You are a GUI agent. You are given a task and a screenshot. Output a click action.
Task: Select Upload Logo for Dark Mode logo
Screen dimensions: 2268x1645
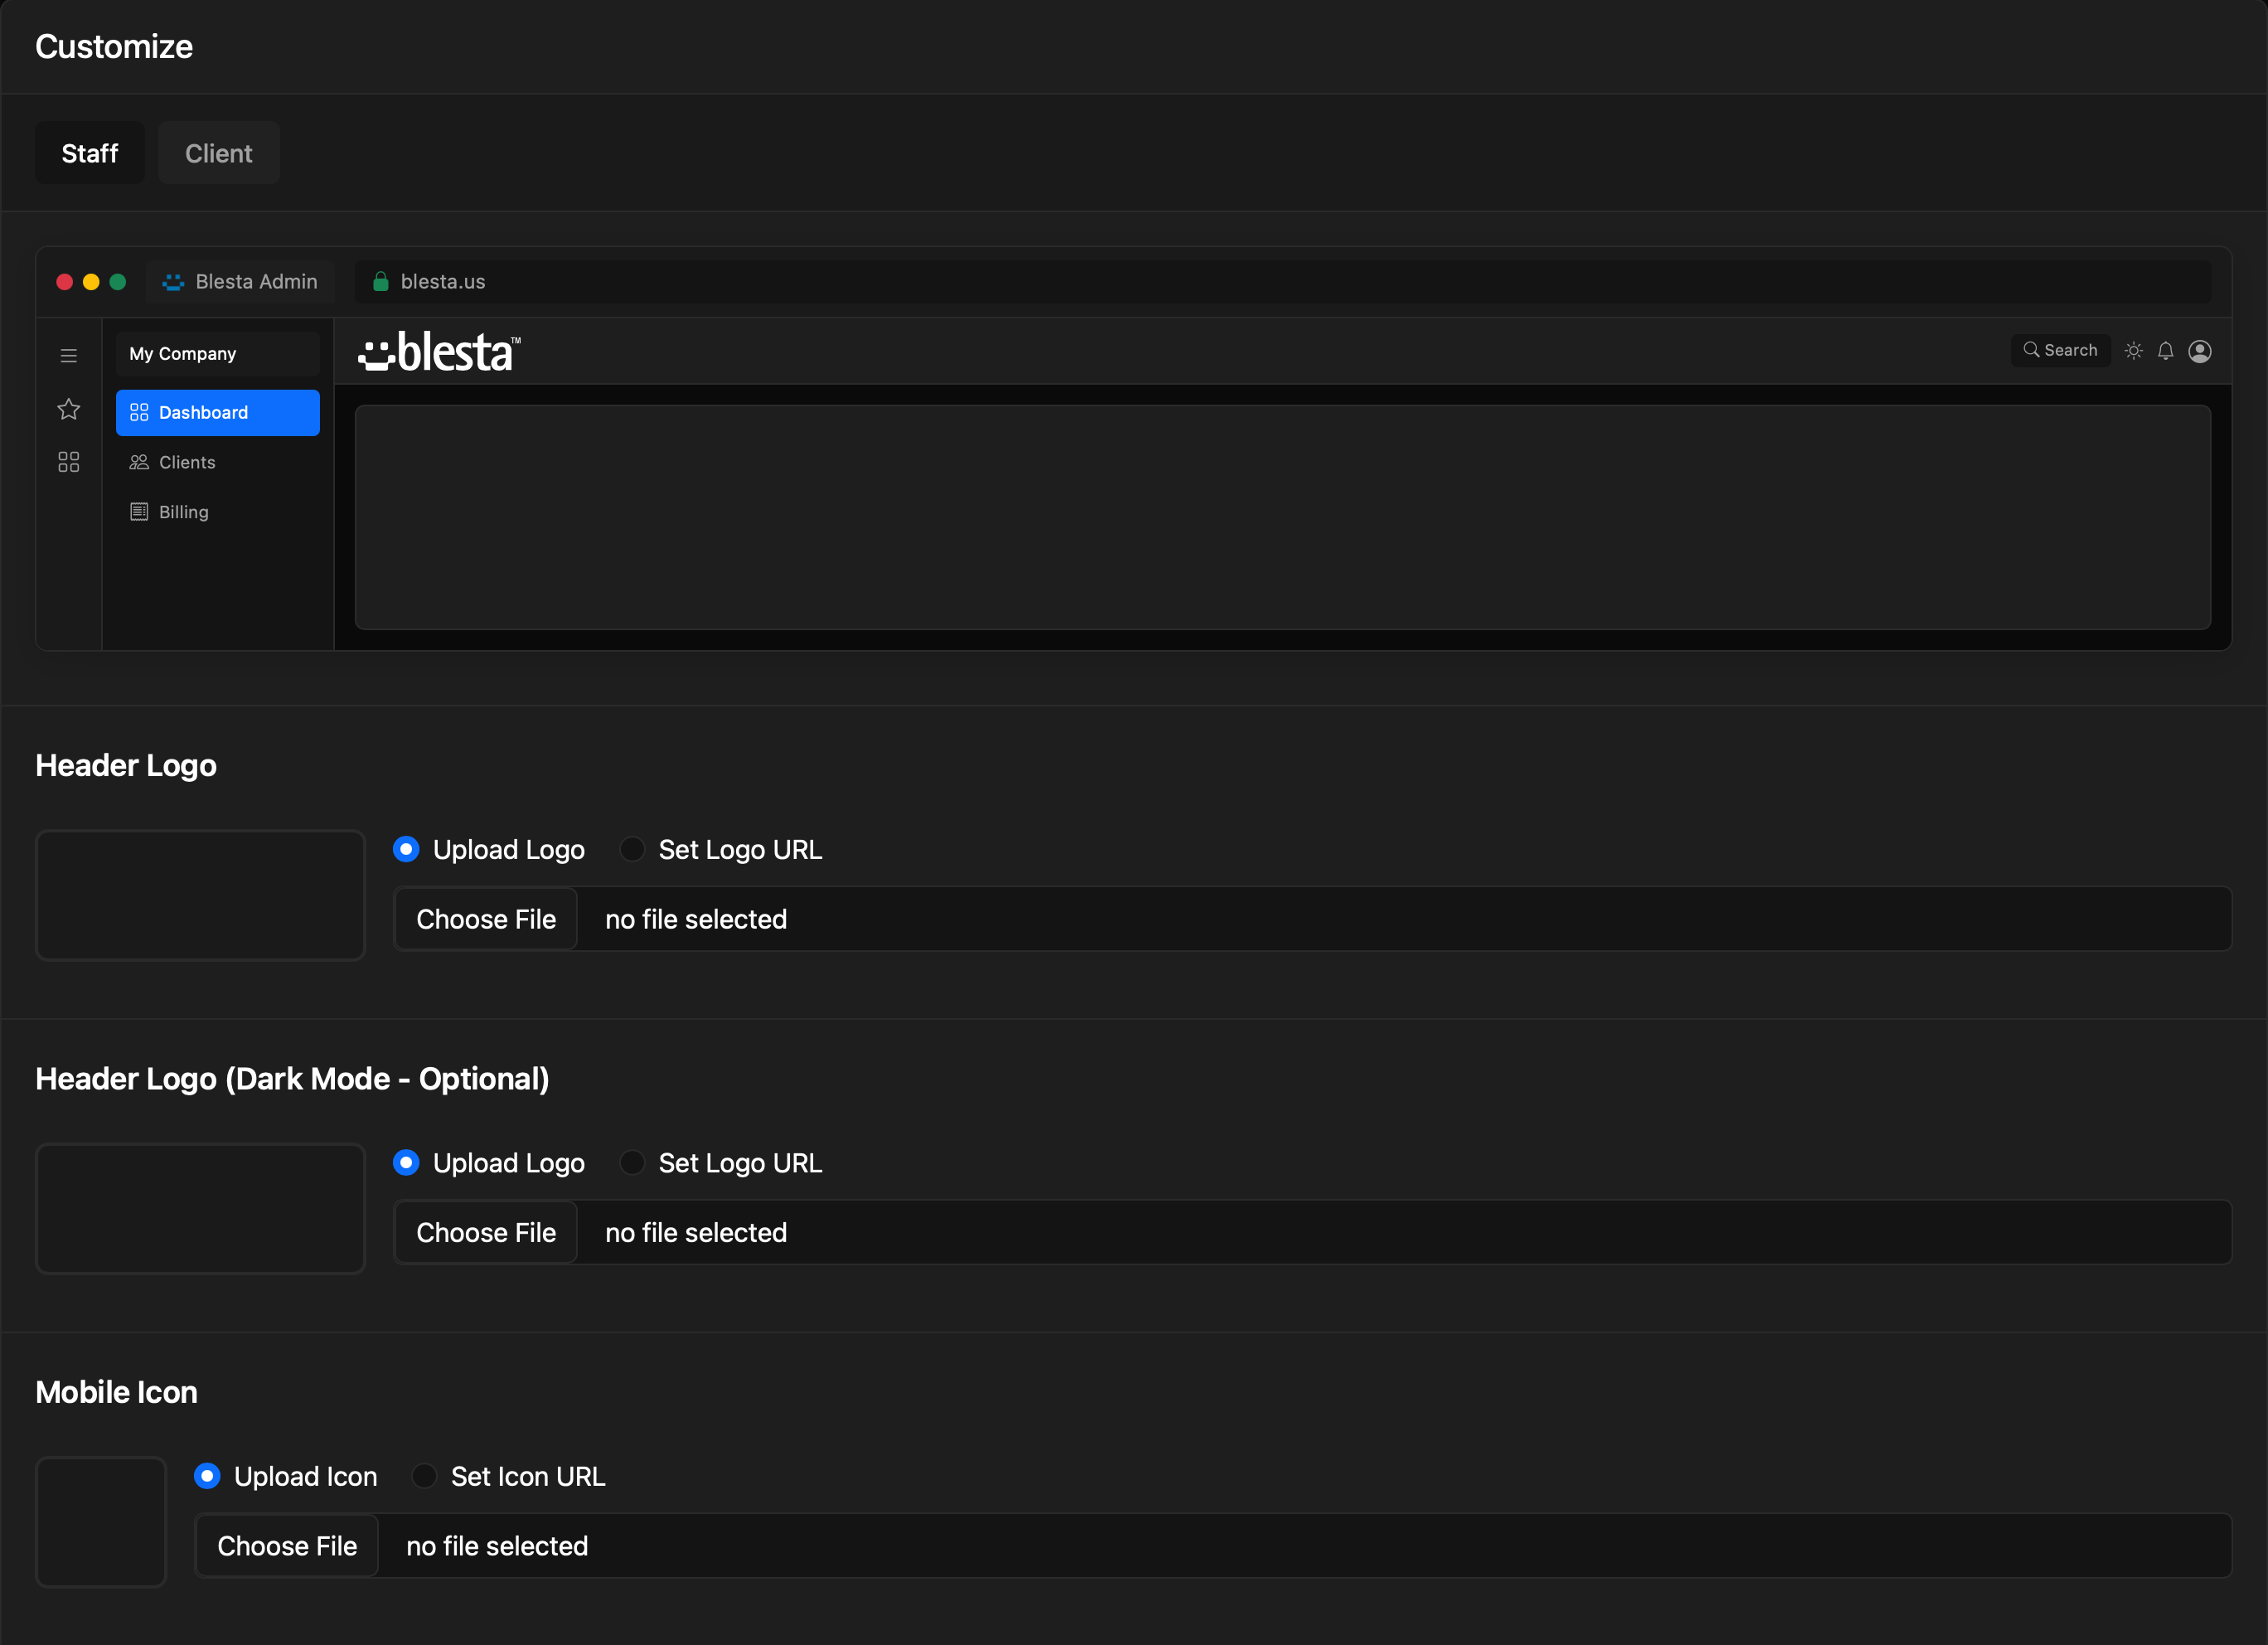click(406, 1162)
